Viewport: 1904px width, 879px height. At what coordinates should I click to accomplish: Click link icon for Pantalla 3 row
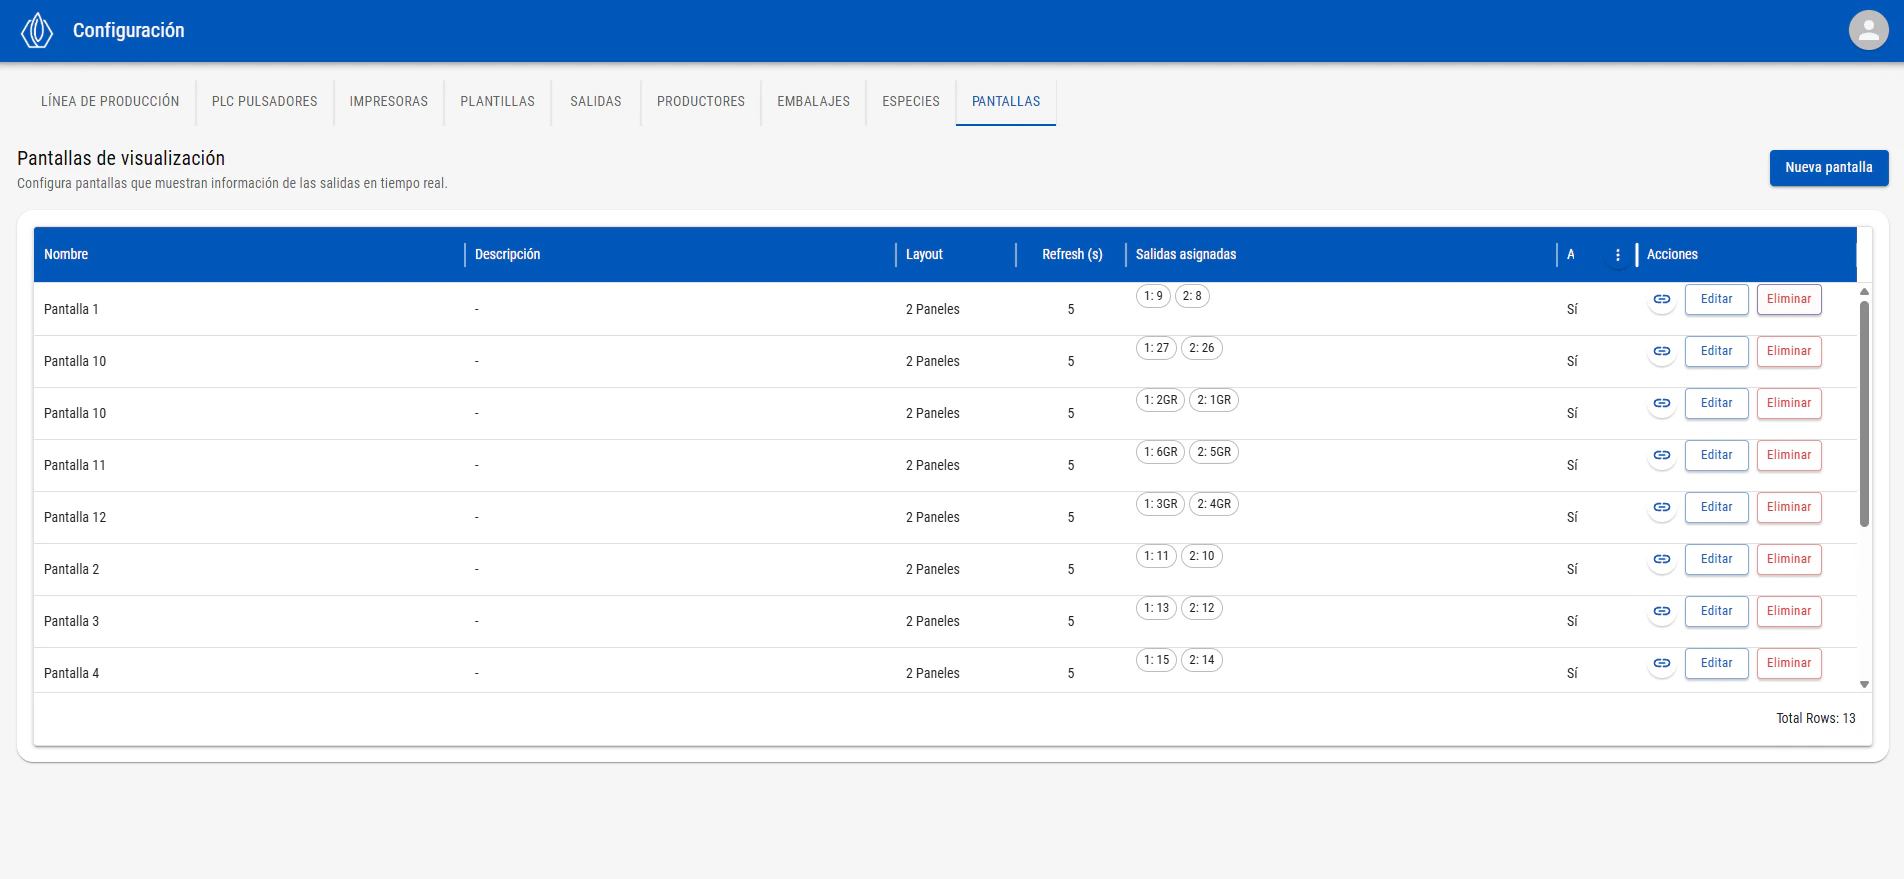(x=1662, y=611)
